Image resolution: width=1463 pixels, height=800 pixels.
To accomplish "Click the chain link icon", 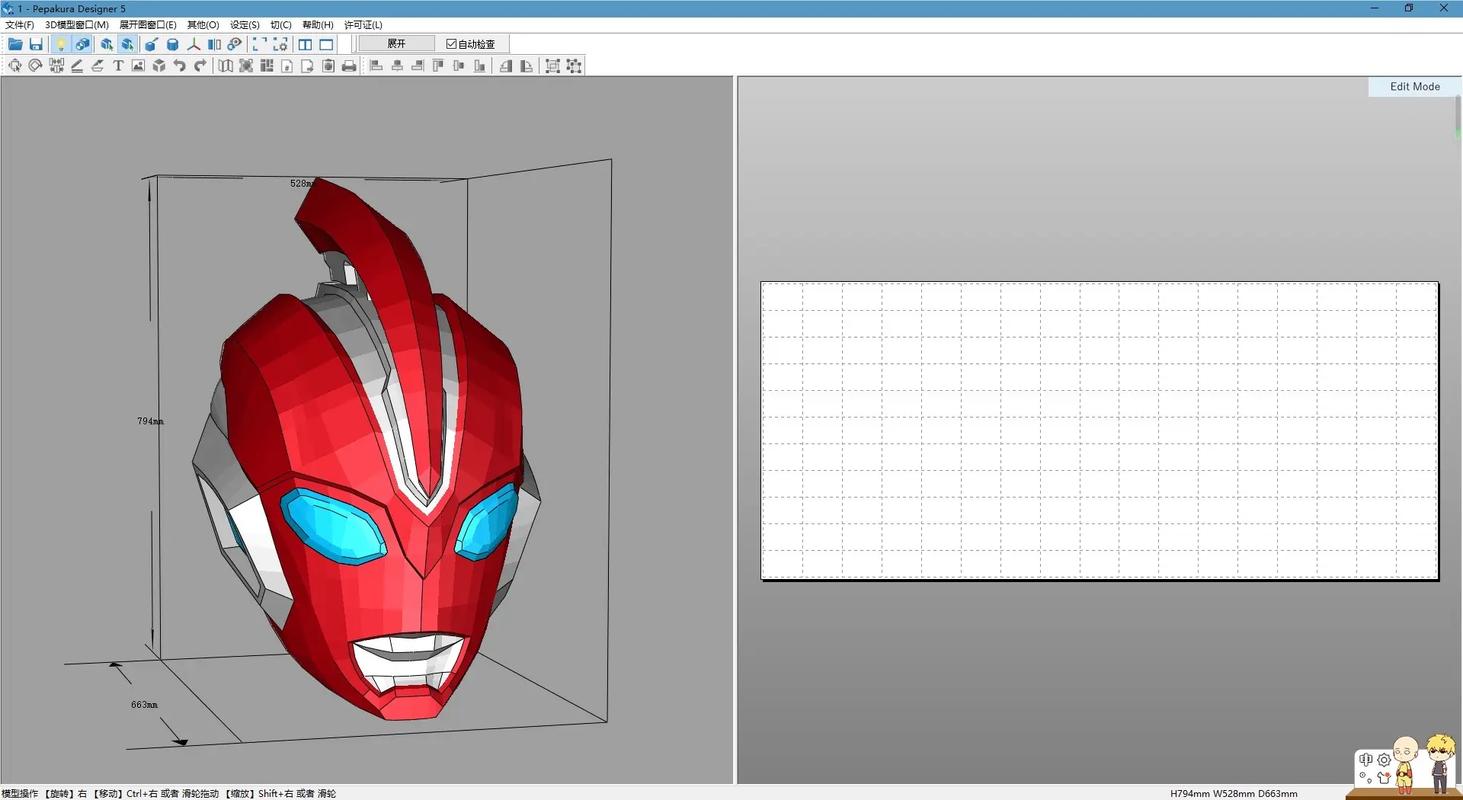I will 235,44.
